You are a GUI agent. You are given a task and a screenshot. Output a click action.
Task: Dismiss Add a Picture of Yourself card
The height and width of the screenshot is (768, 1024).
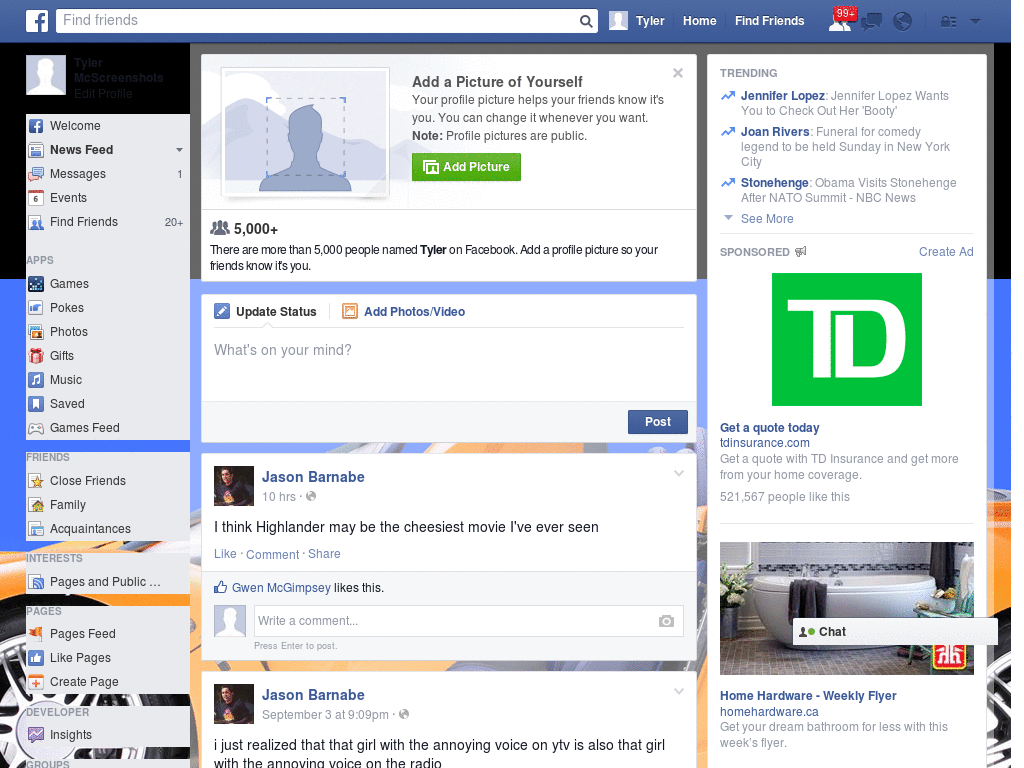[x=678, y=73]
